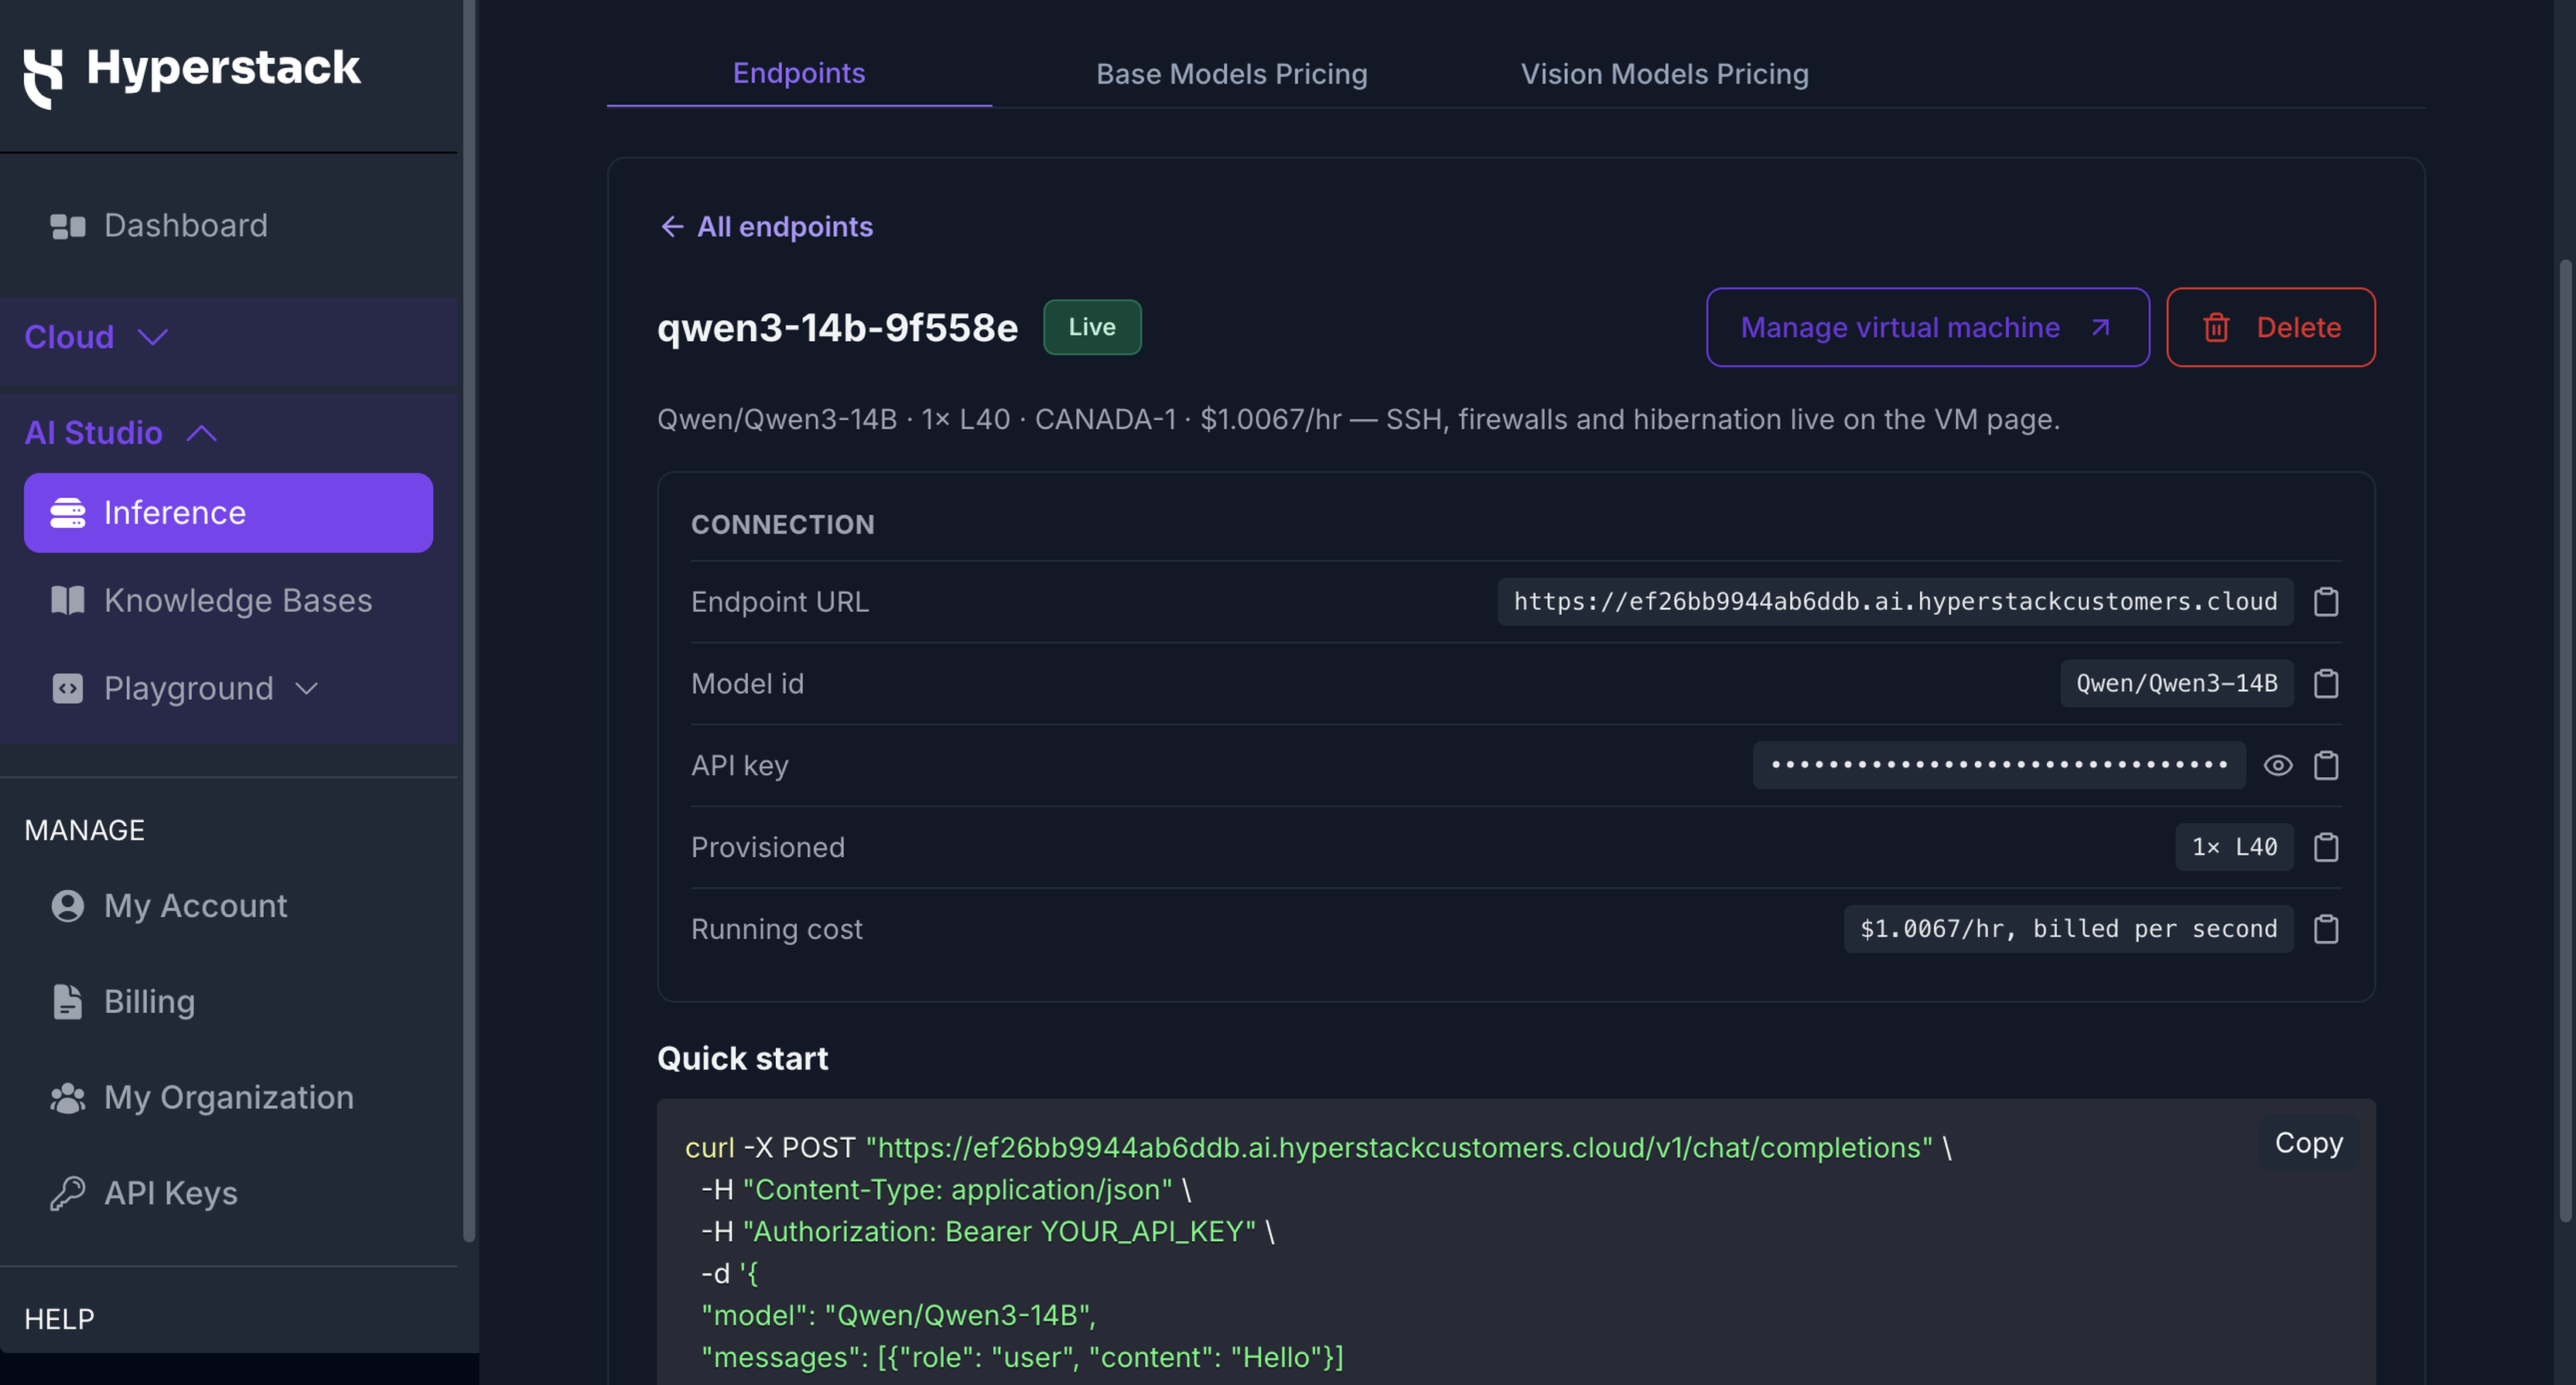Click the trash icon in Delete button
Image resolution: width=2576 pixels, height=1385 pixels.
2216,328
